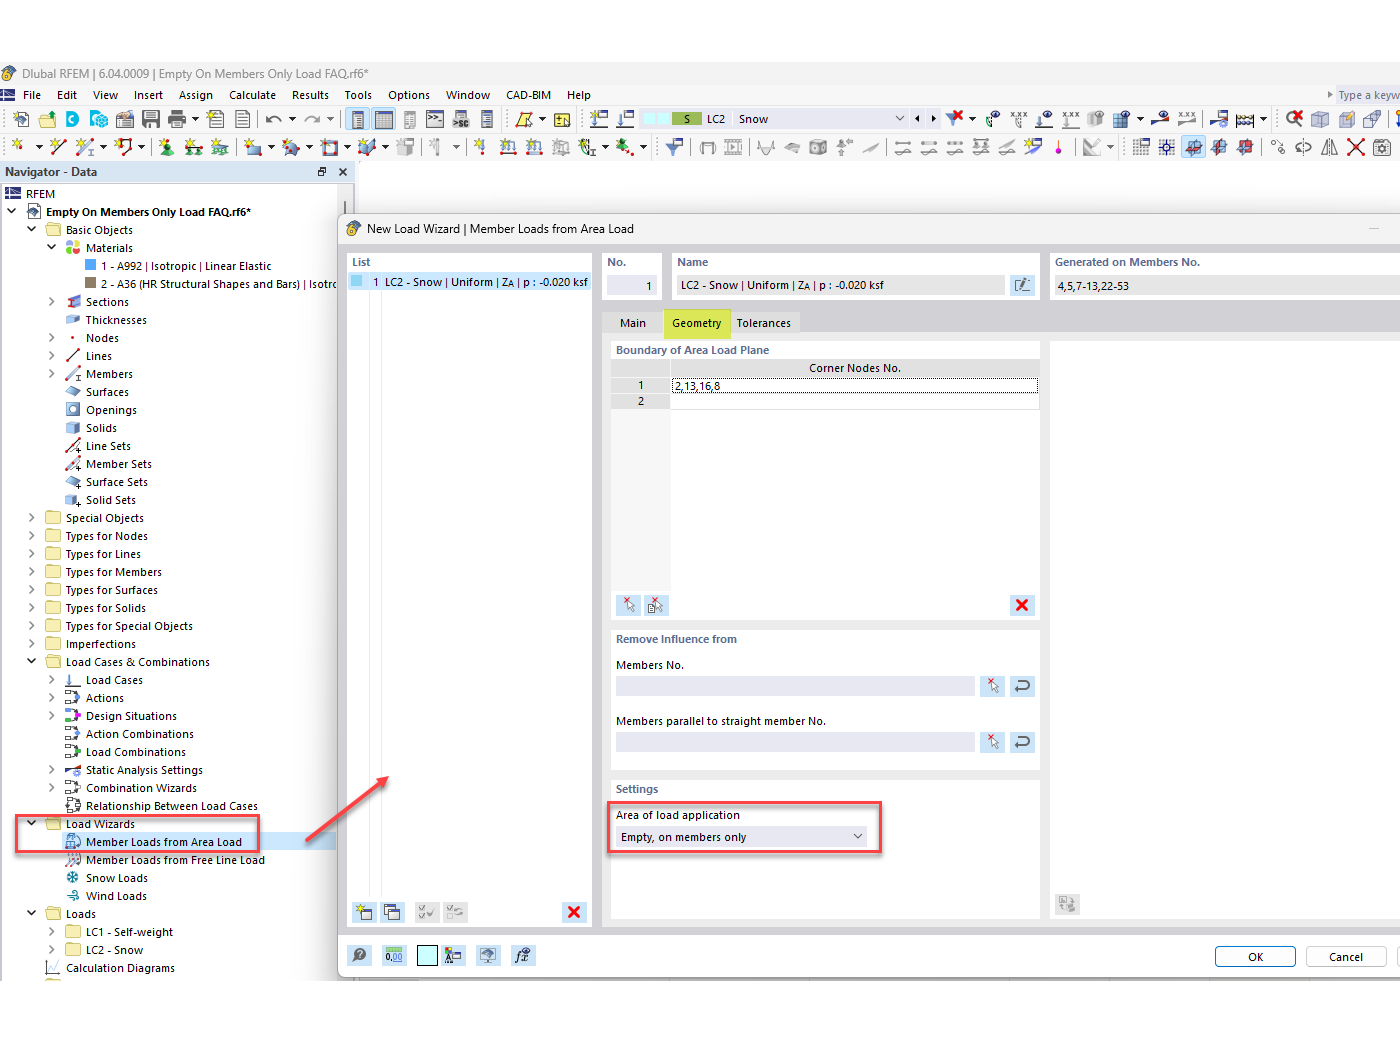Open the Calculate menu
The height and width of the screenshot is (1050, 1400).
[252, 95]
